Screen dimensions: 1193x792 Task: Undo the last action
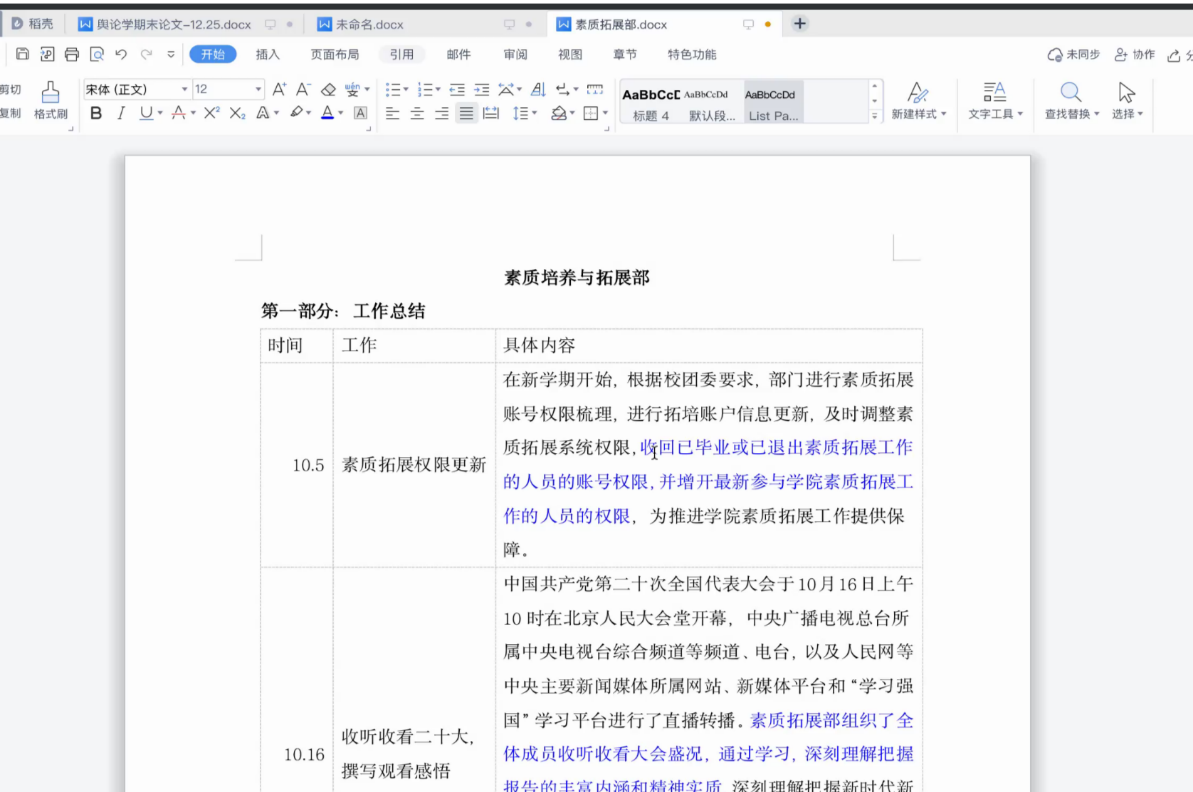(x=121, y=54)
